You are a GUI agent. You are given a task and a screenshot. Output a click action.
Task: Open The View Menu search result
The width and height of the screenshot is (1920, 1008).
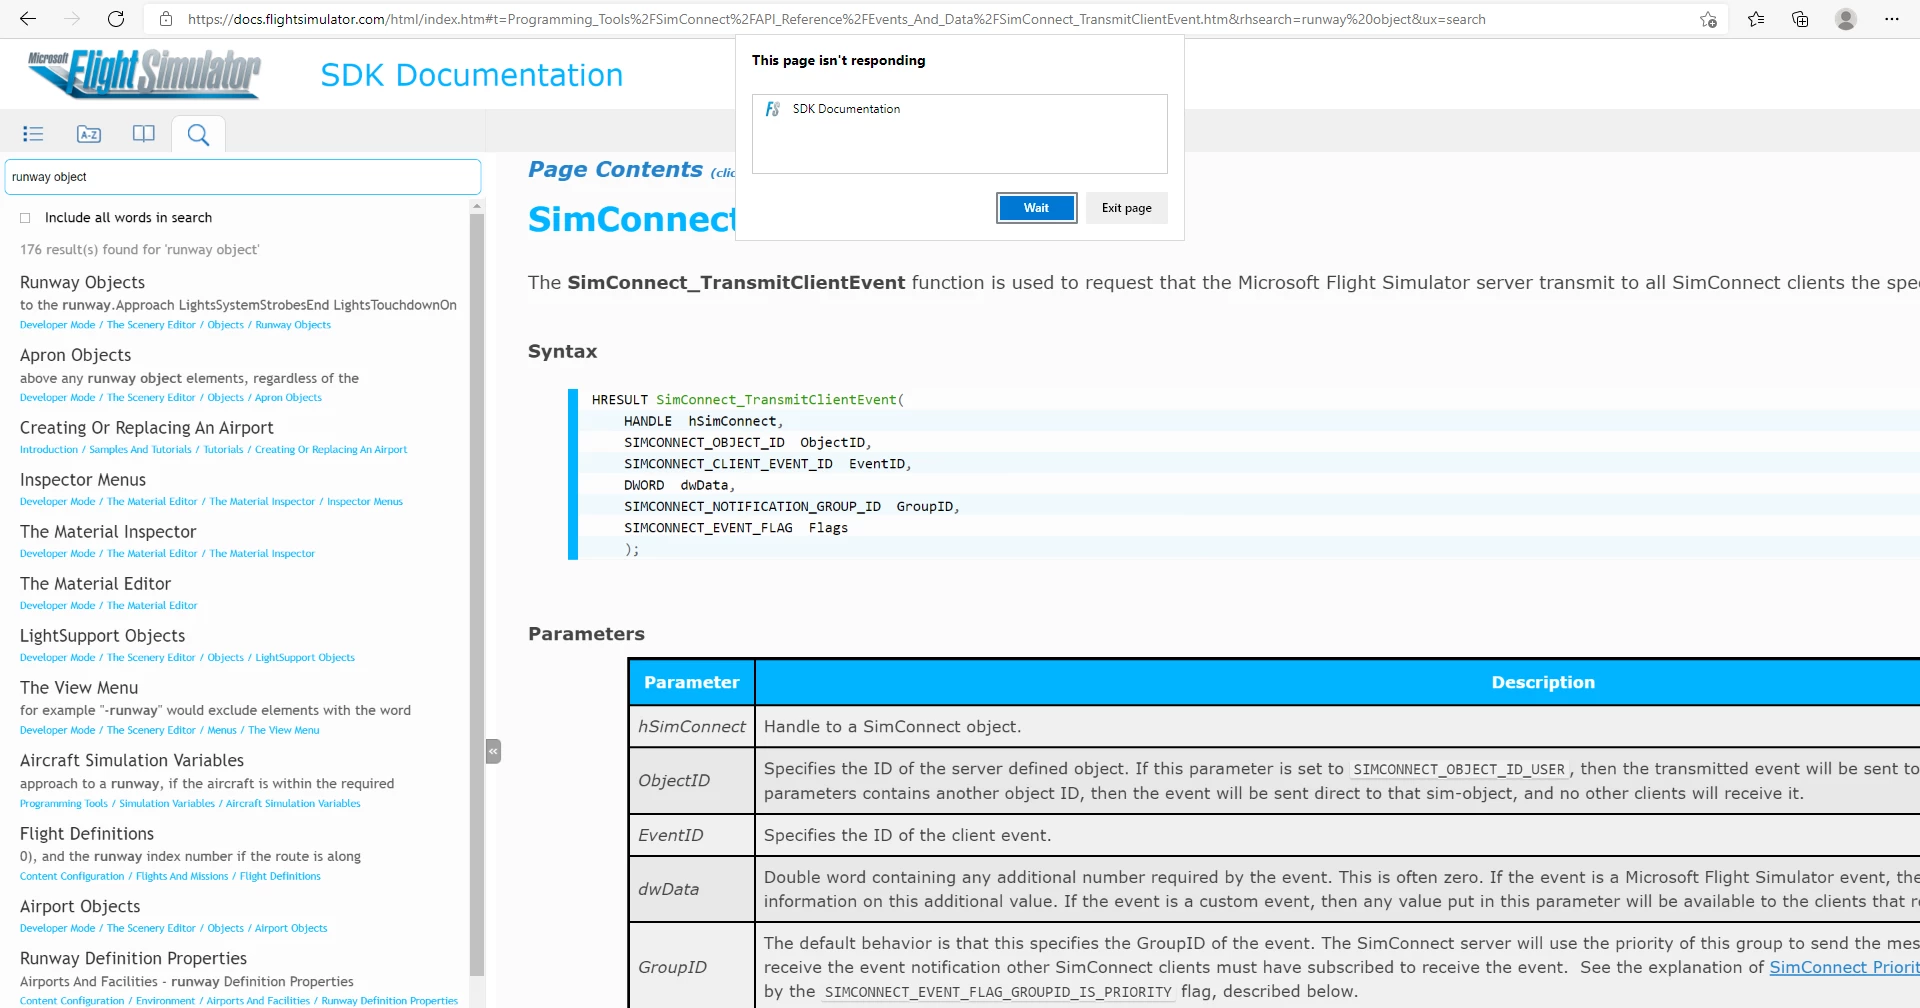pos(79,688)
